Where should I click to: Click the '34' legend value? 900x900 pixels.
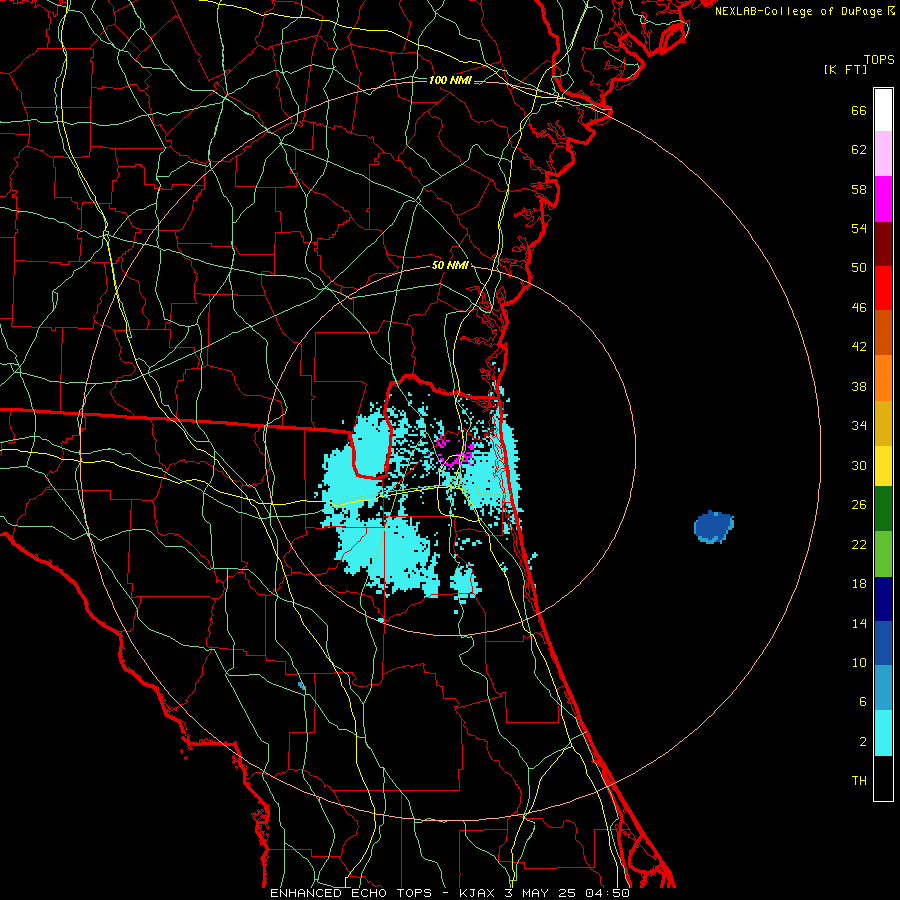pos(859,426)
